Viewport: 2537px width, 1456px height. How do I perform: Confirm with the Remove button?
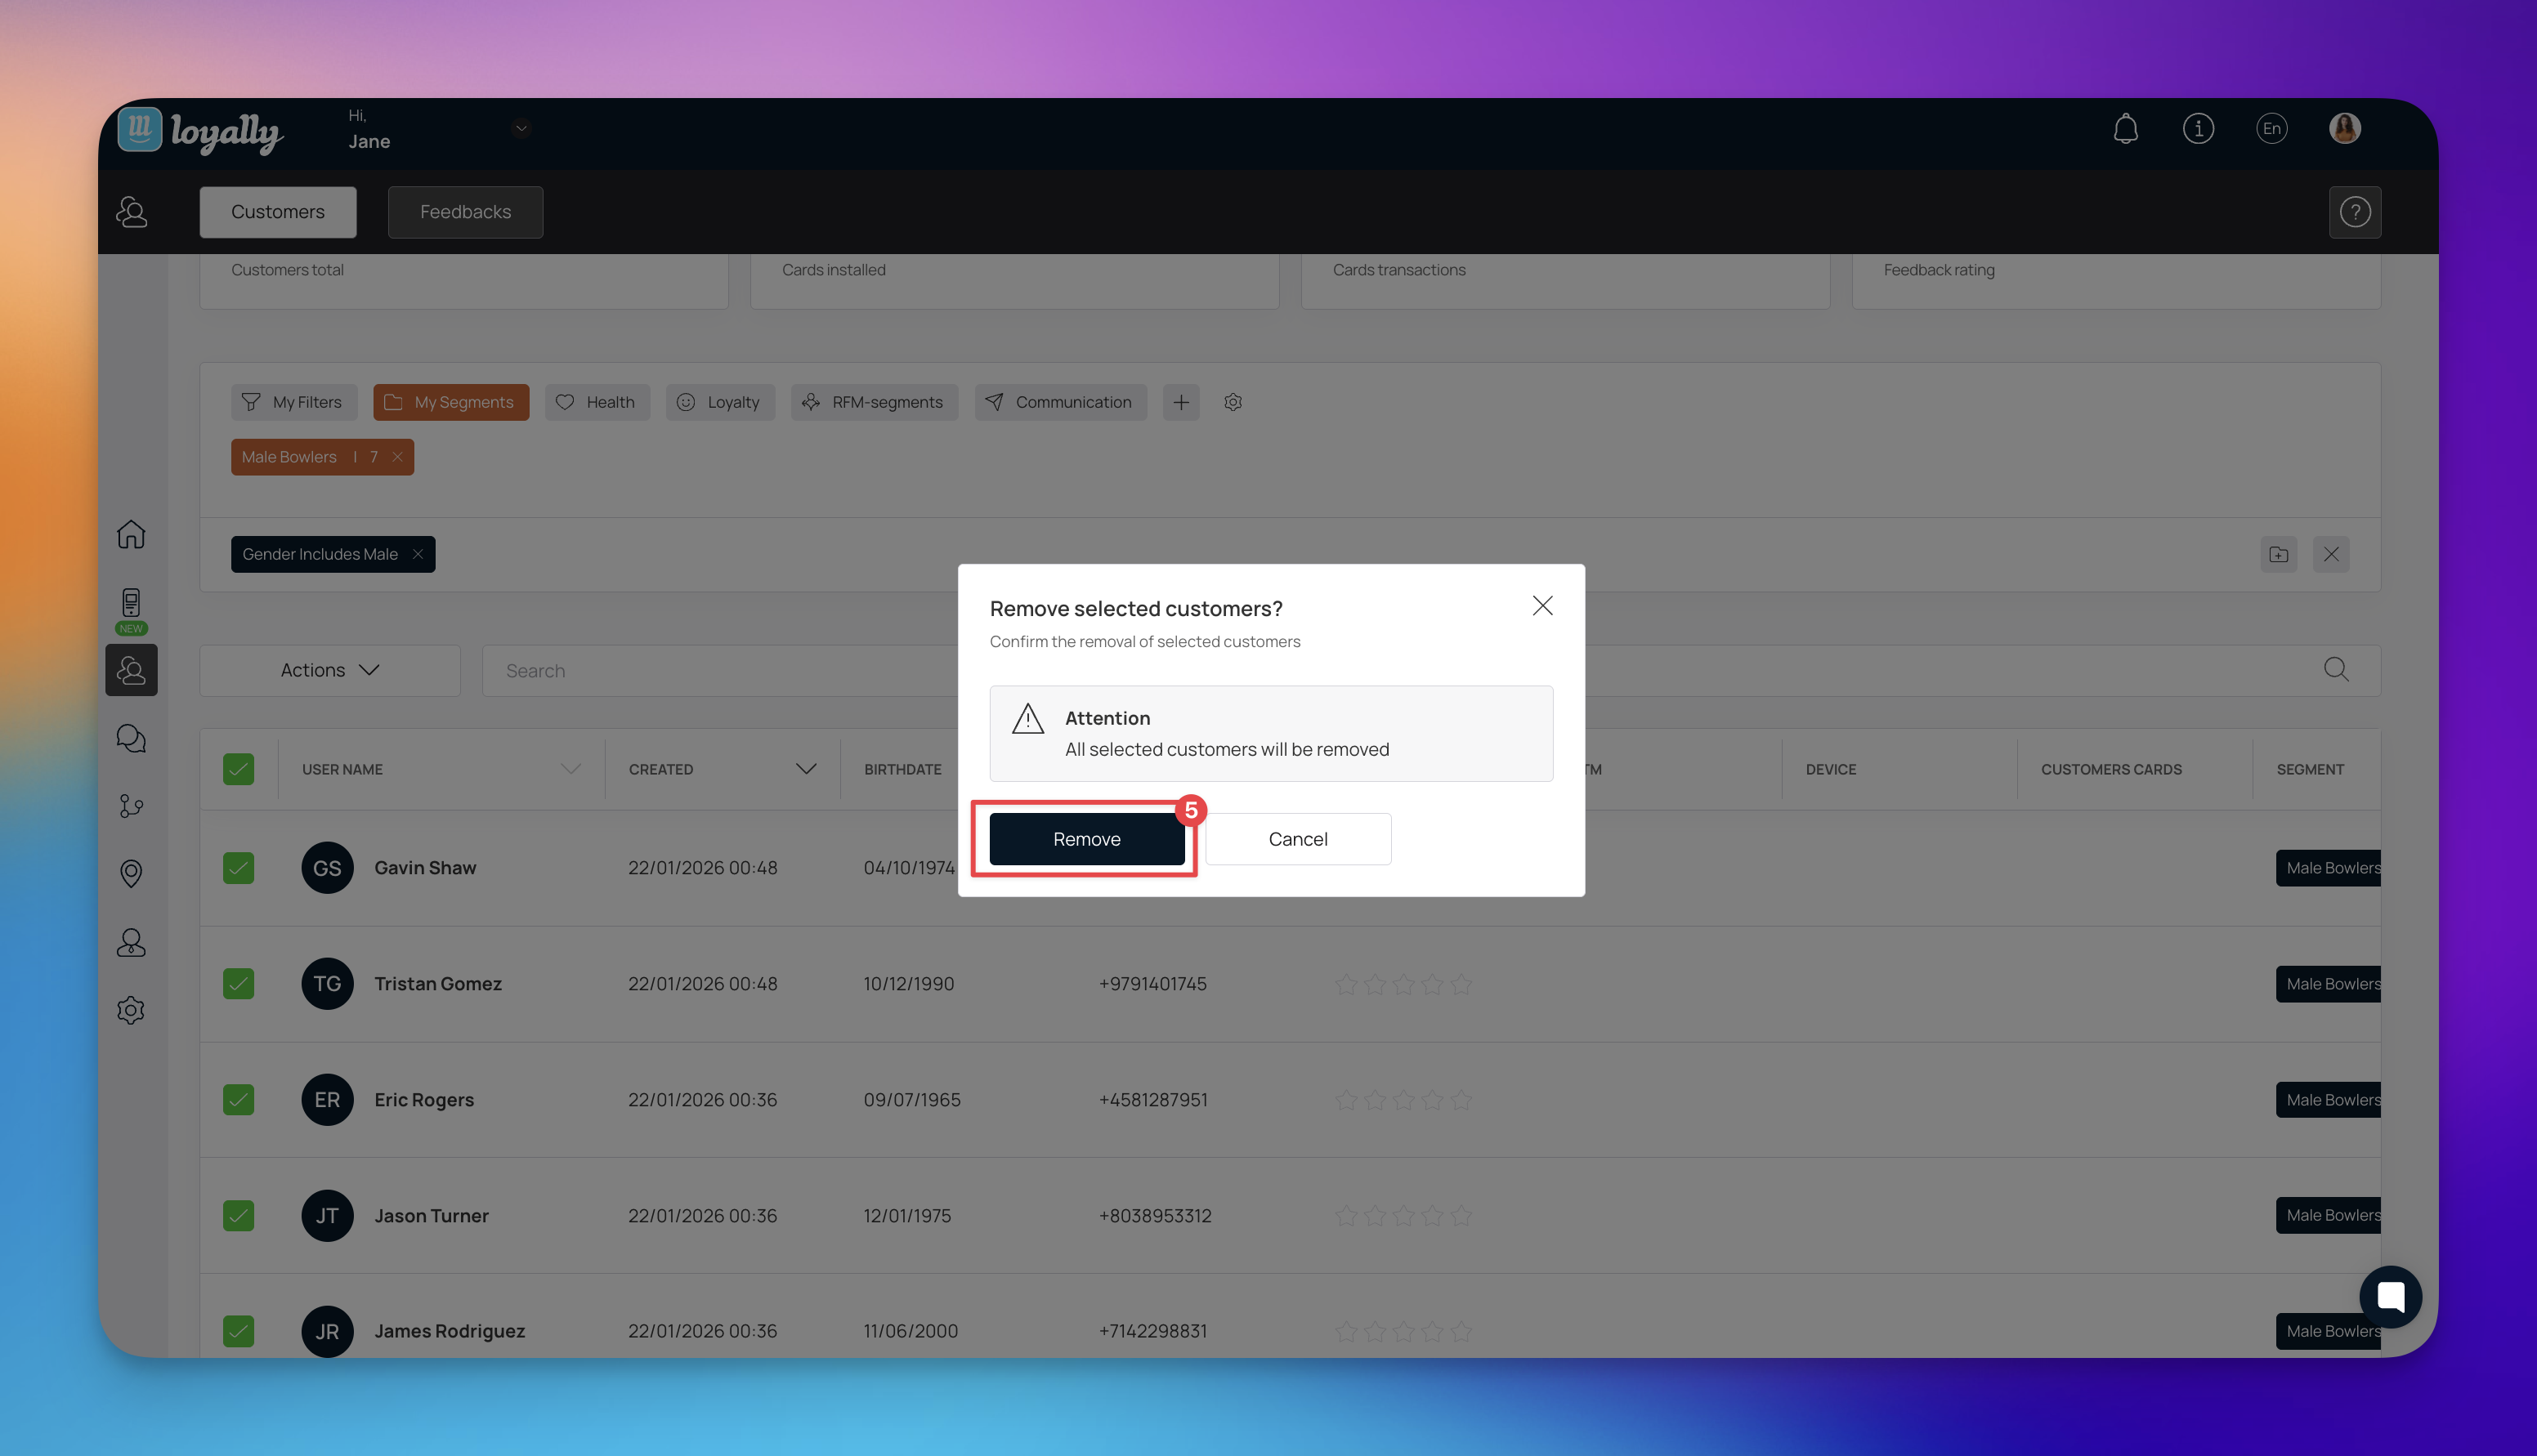(1086, 839)
